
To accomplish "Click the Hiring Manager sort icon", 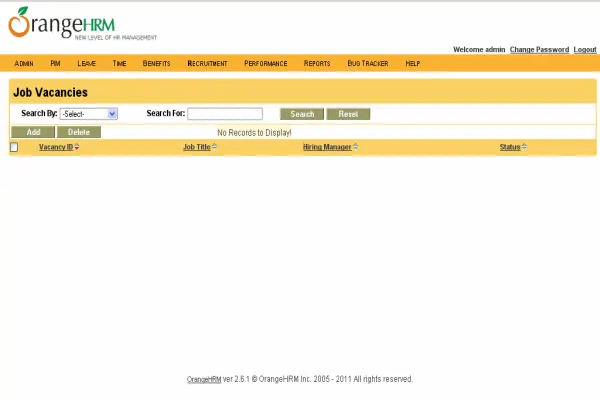I will coord(355,147).
